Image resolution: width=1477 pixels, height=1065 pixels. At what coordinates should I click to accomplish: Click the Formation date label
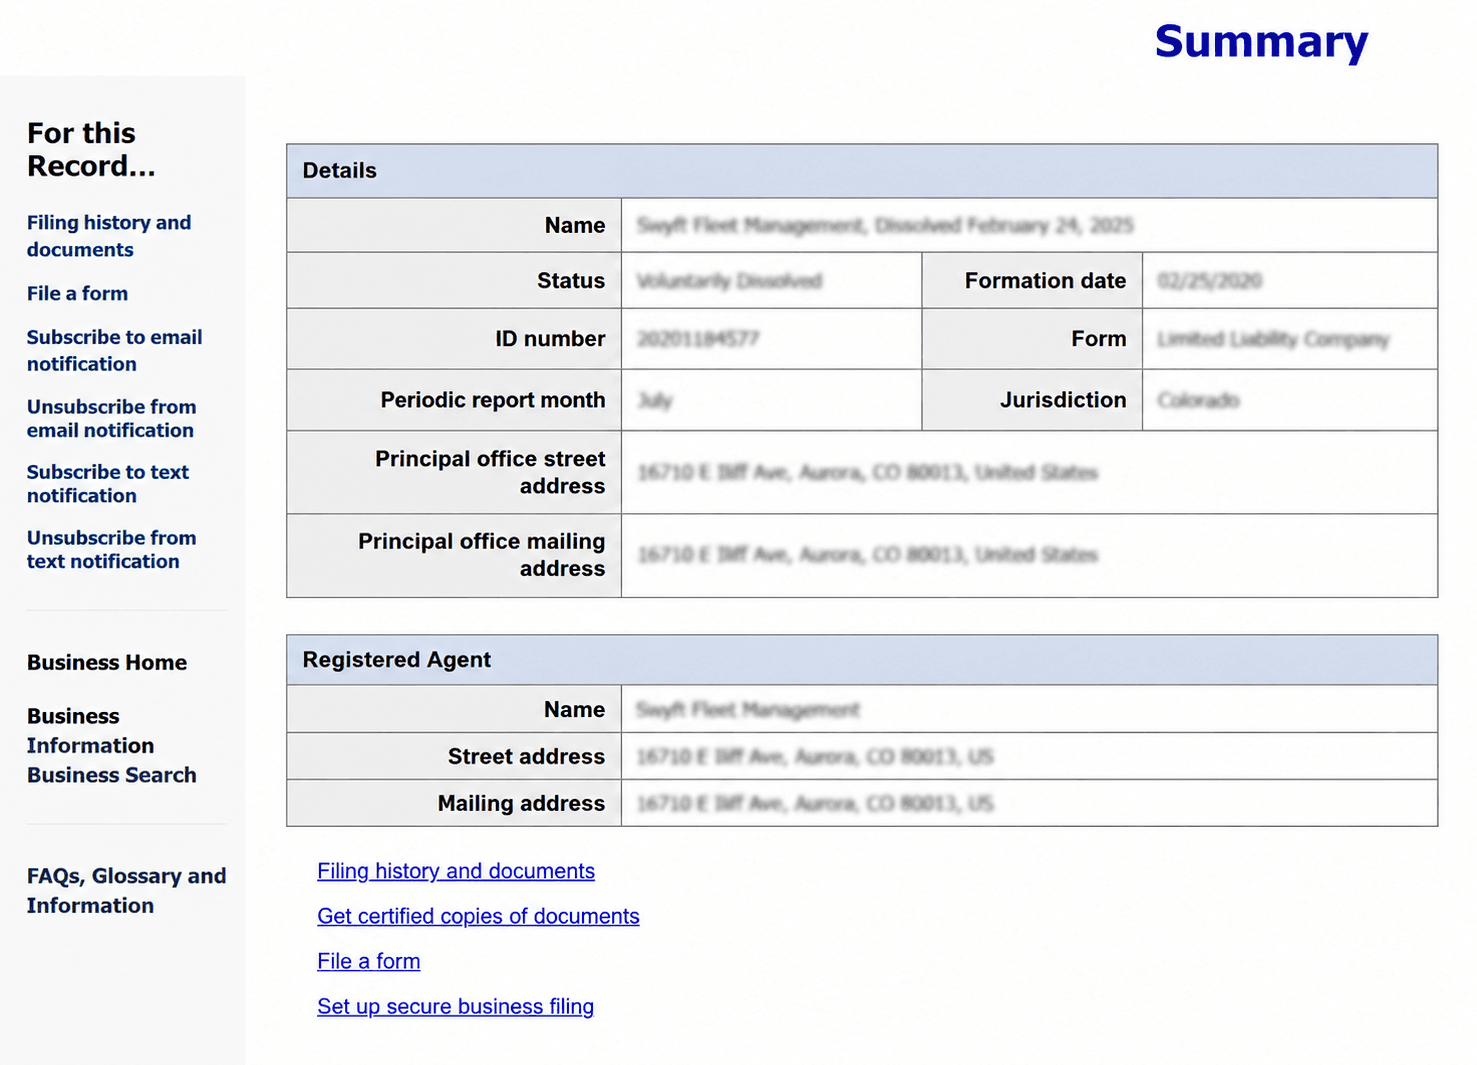coord(1045,281)
